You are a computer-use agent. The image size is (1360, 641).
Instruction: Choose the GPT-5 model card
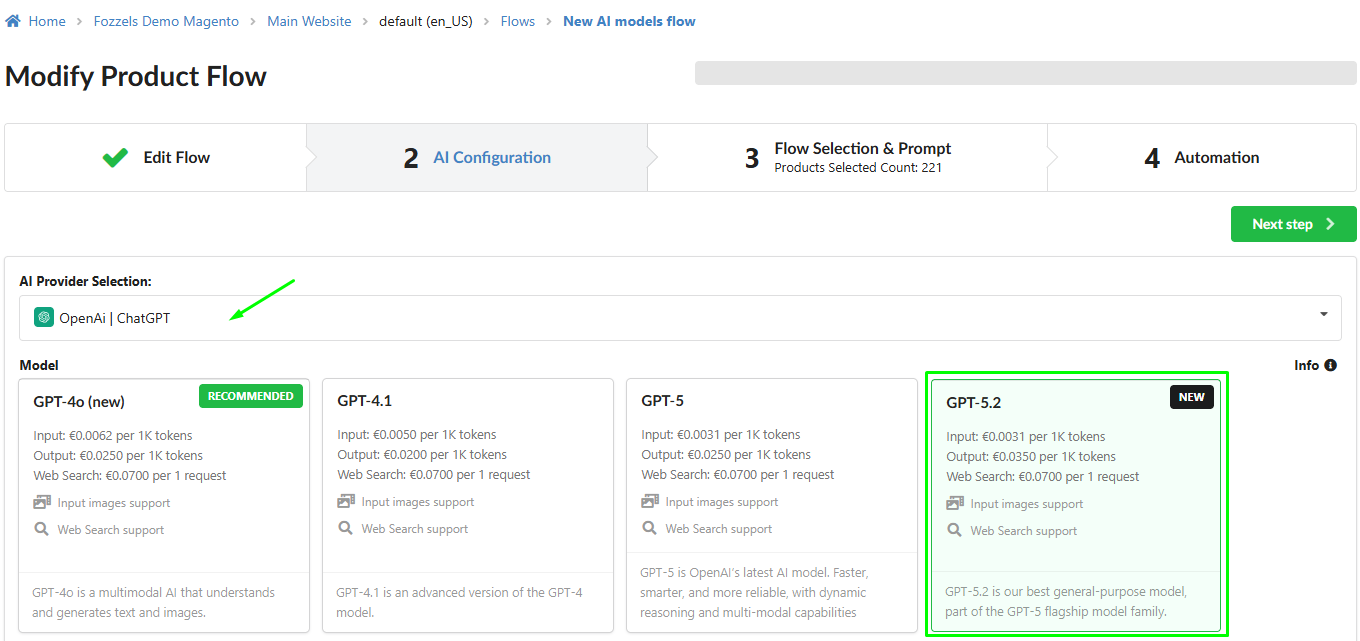click(771, 505)
